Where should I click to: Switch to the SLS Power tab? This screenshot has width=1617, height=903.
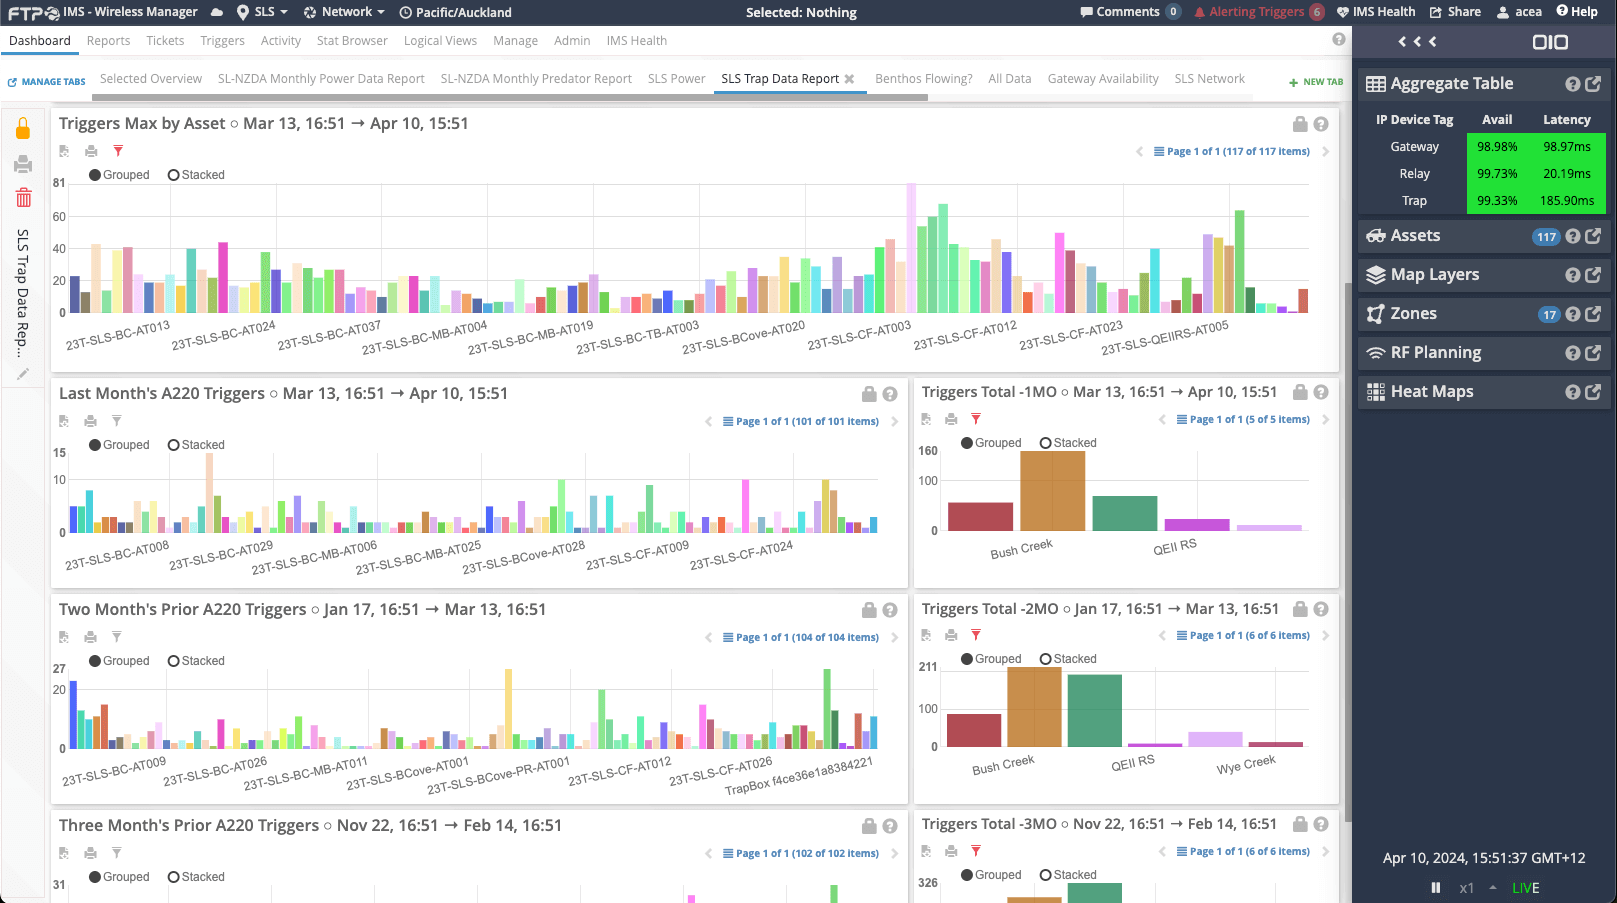pyautogui.click(x=676, y=78)
